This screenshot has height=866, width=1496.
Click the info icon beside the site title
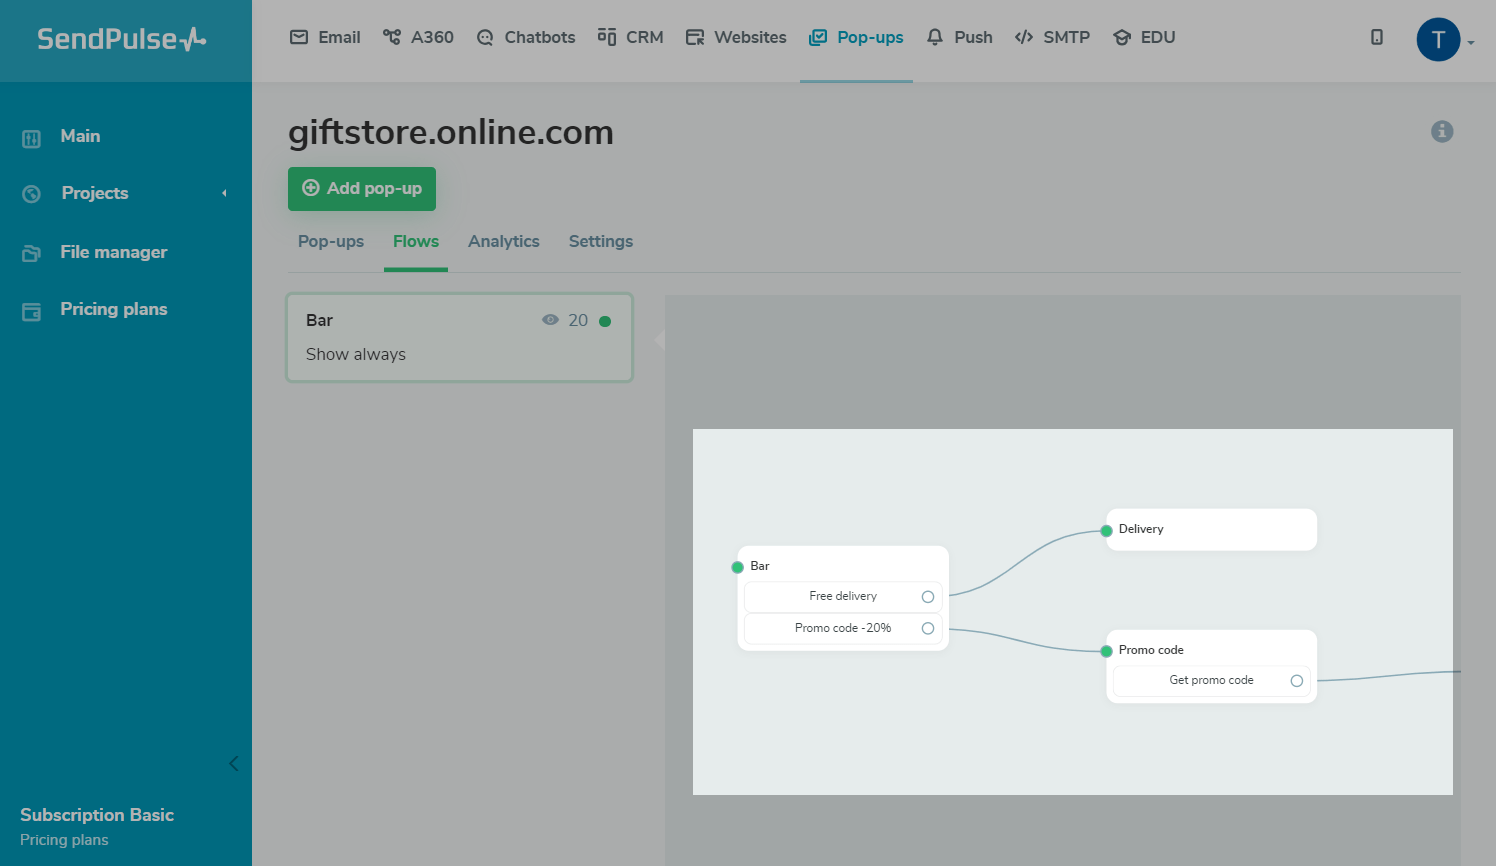[x=1441, y=131]
